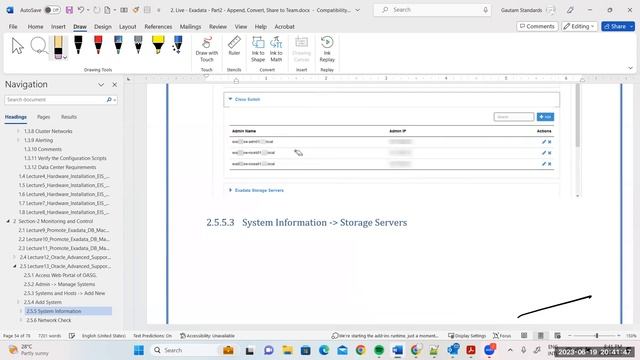Switch to the Insert tab

[x=58, y=27]
